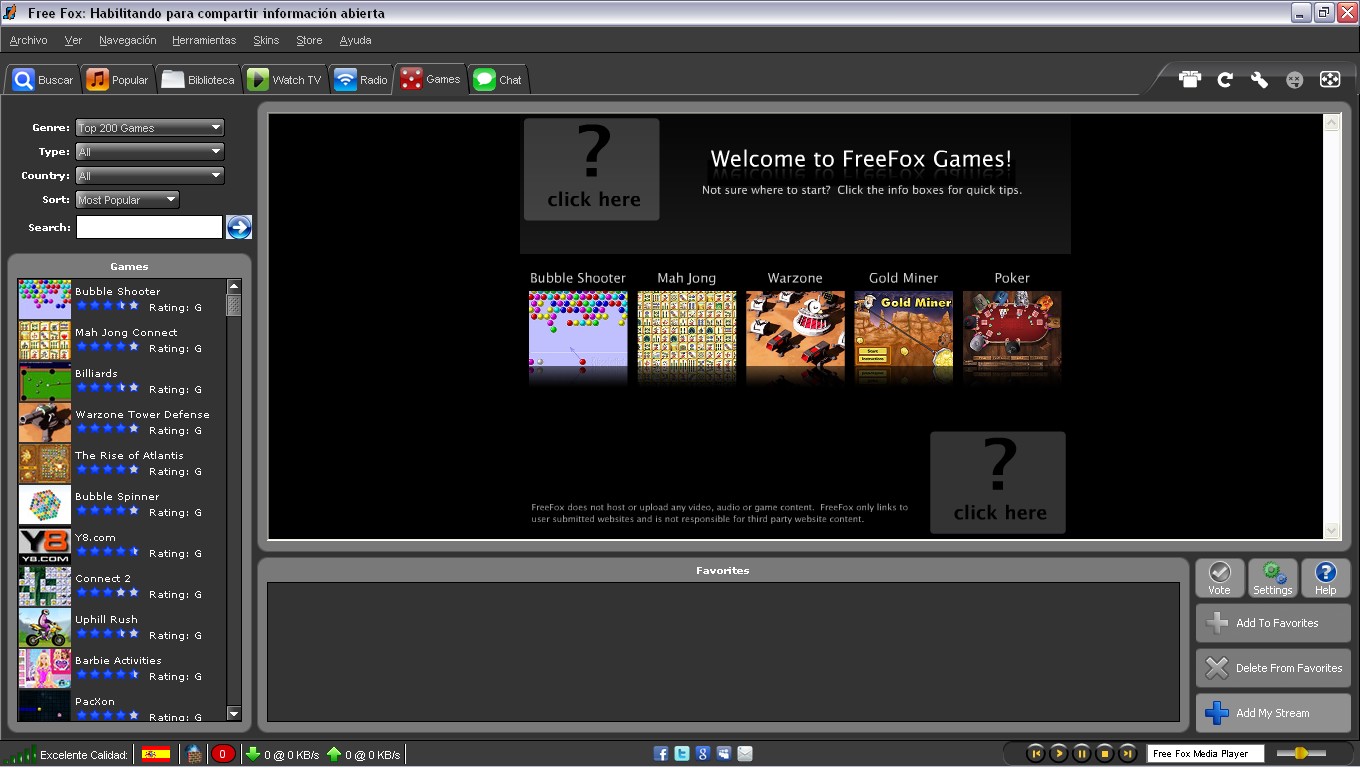Share via the Google icon

703,754
